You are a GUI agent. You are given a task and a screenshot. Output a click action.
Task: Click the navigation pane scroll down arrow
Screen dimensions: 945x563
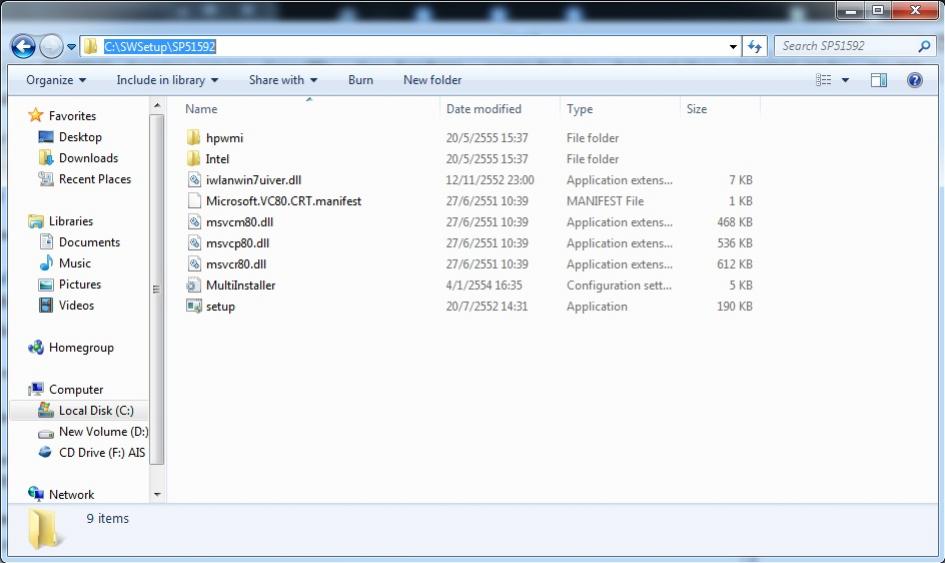(x=157, y=495)
